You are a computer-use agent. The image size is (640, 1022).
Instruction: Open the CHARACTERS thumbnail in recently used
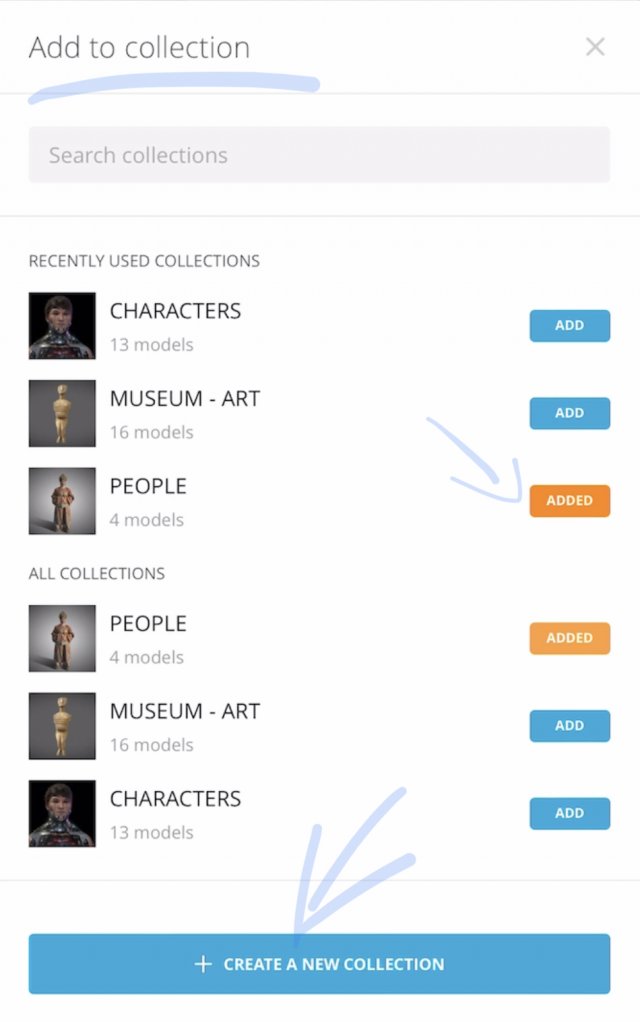coord(62,326)
